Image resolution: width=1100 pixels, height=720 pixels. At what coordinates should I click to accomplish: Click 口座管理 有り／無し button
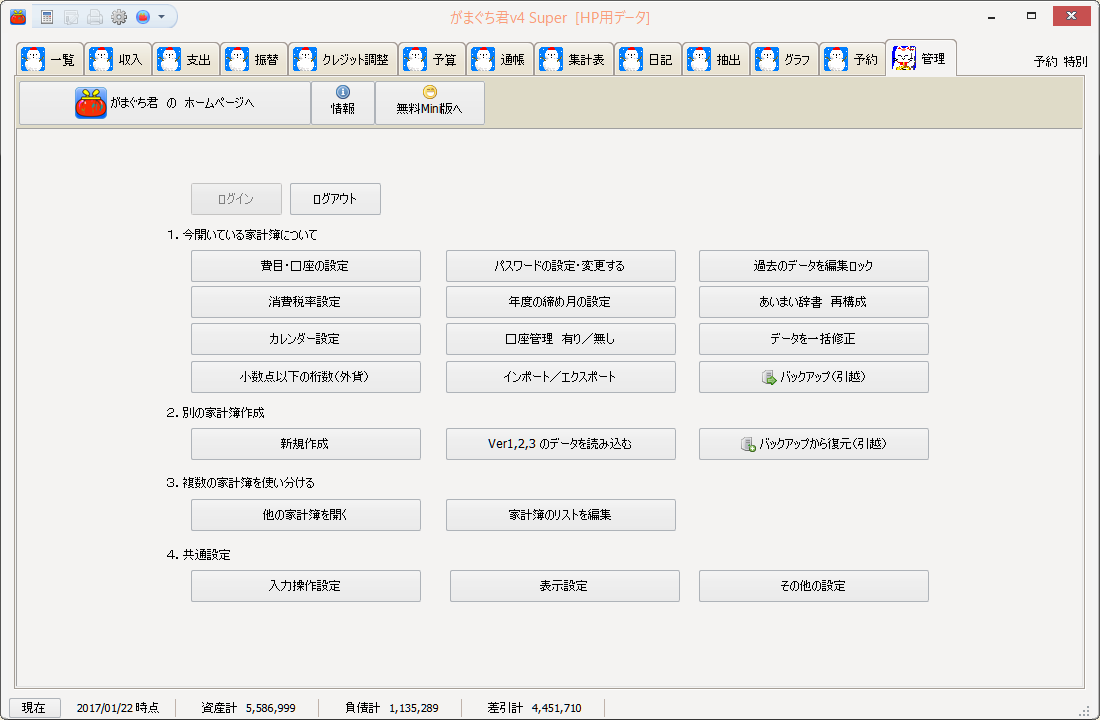[x=561, y=339]
